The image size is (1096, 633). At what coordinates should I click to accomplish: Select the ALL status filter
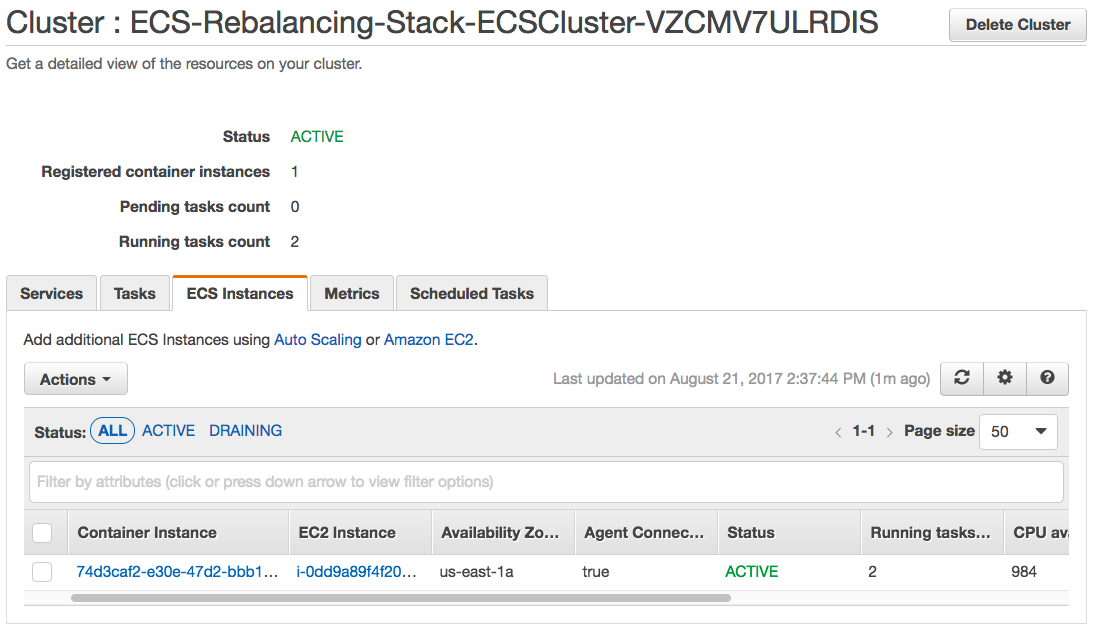click(113, 431)
